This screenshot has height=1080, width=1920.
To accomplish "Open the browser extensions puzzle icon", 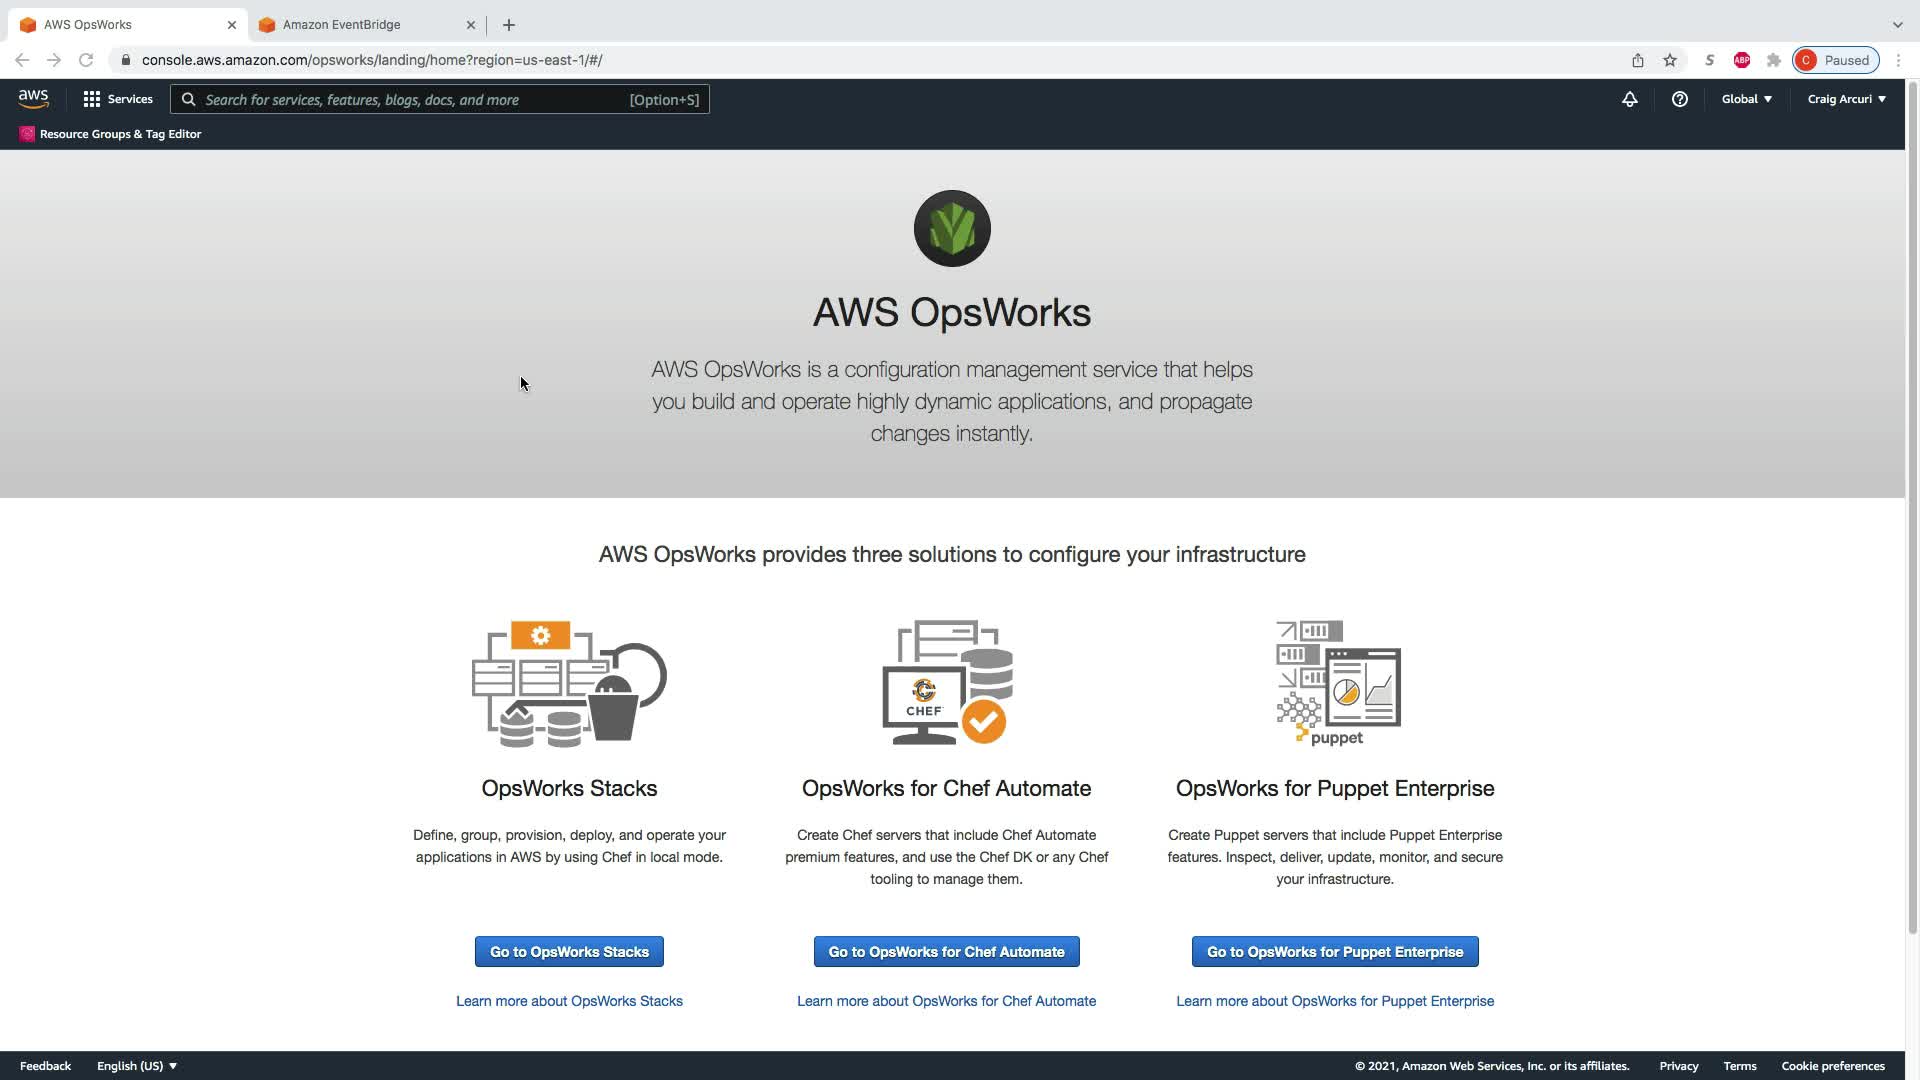I will tap(1773, 60).
